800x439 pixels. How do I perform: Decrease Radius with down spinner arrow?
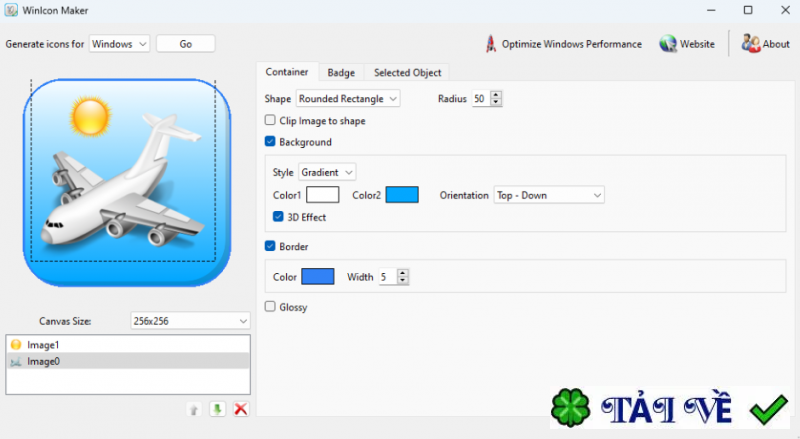click(x=496, y=102)
